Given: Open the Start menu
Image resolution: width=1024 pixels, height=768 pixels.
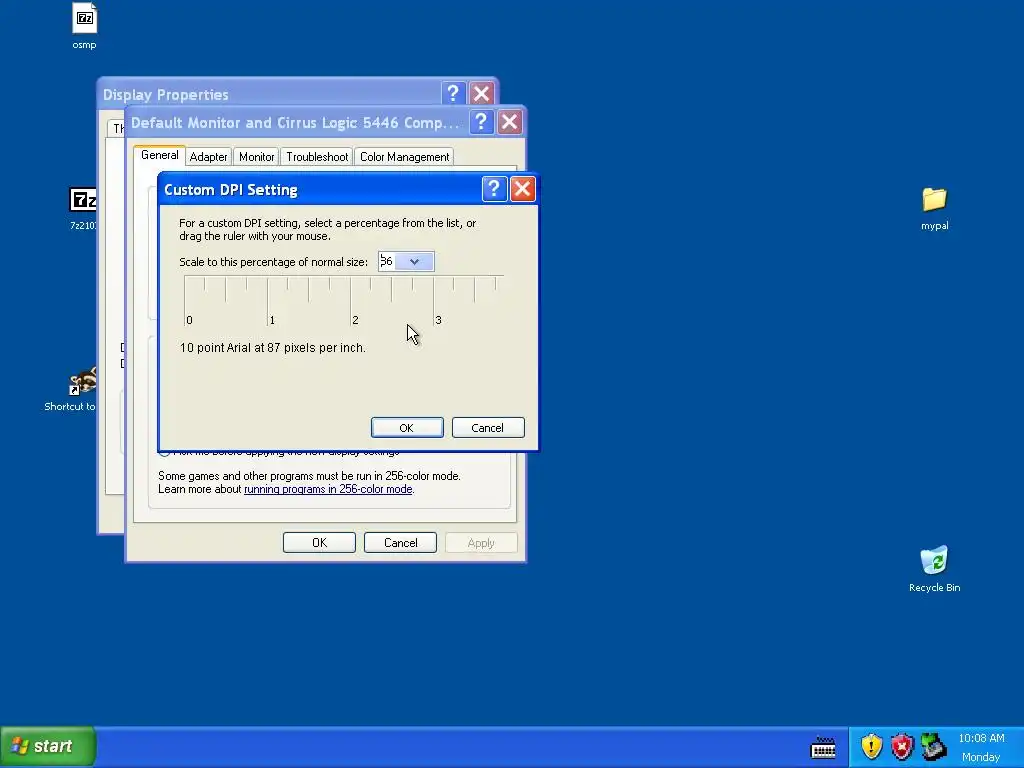Looking at the screenshot, I should click(47, 746).
